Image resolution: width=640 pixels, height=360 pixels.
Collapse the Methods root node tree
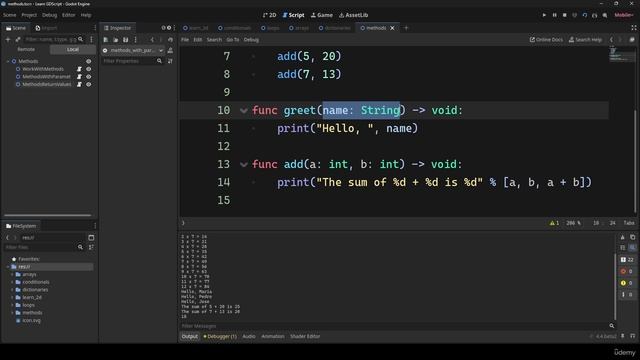click(8, 61)
